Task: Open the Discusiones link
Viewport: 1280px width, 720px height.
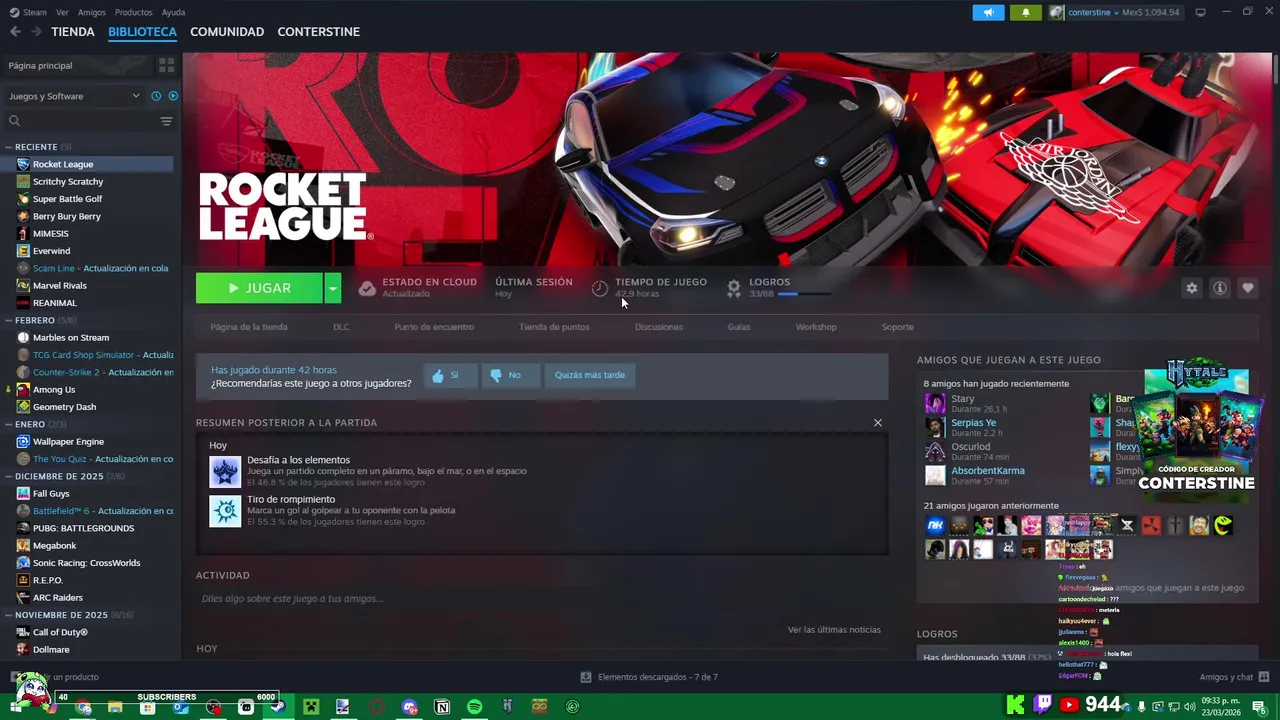Action: [x=659, y=327]
